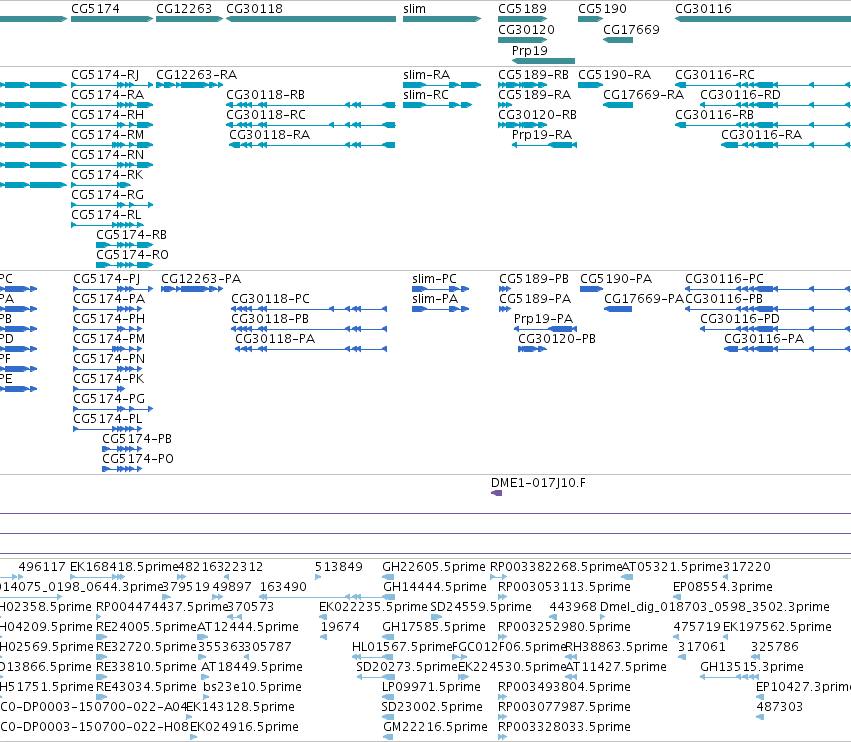Click the GM22216.5prime EST label

click(x=435, y=727)
